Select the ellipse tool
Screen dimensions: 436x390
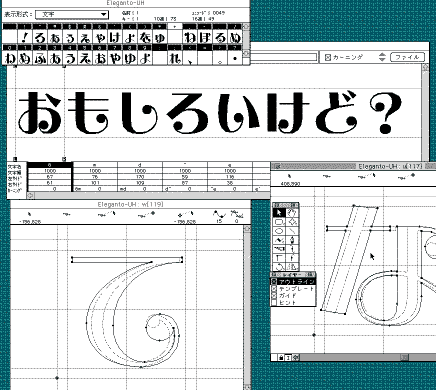(x=279, y=231)
